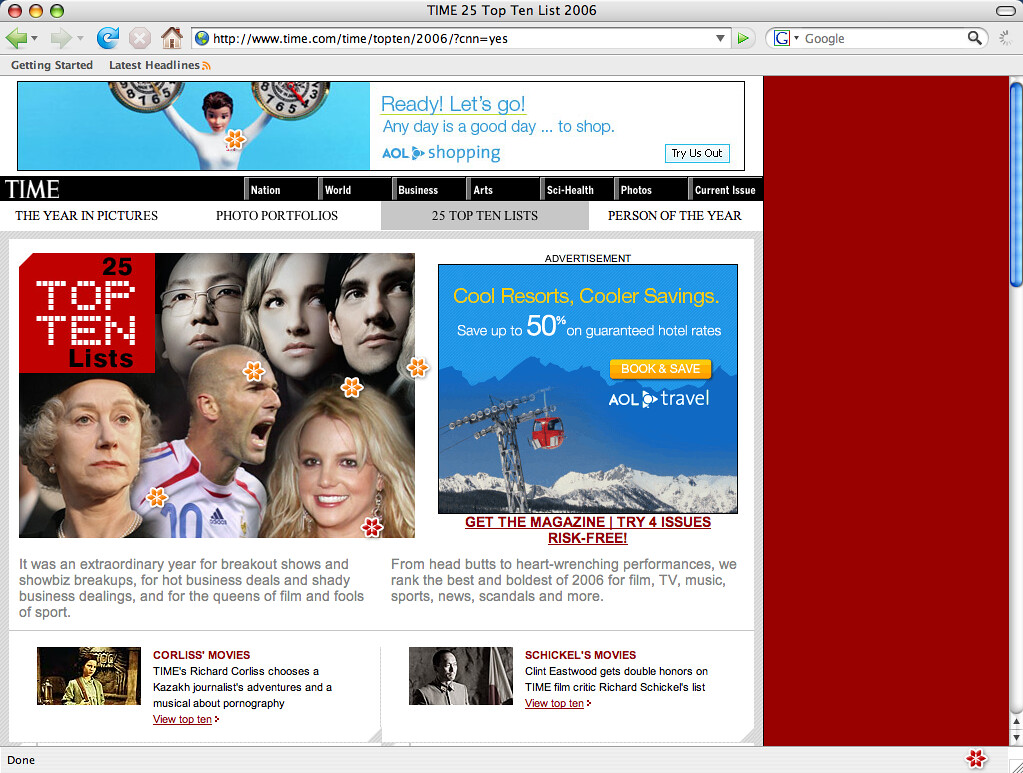Click Get the Magazine Try 4 Issues link
Viewport: 1023px width, 773px height.
588,530
